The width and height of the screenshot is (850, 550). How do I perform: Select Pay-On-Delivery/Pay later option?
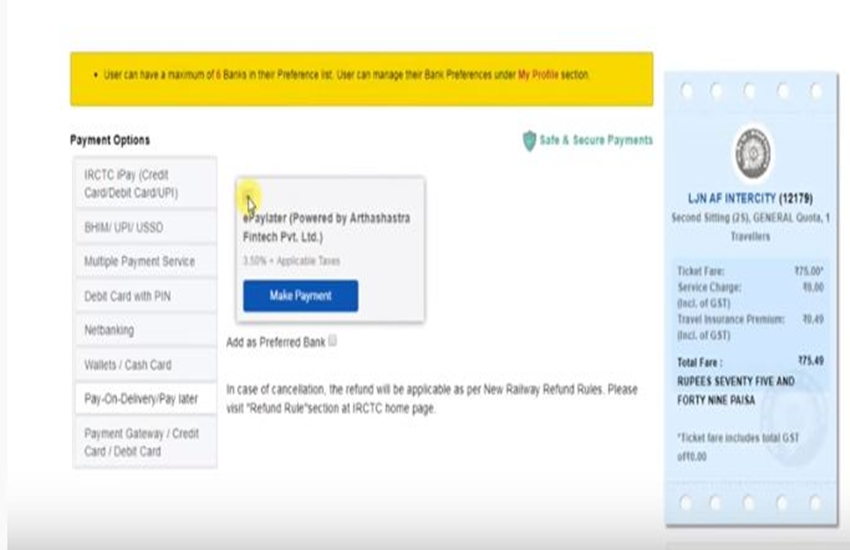[x=144, y=398]
